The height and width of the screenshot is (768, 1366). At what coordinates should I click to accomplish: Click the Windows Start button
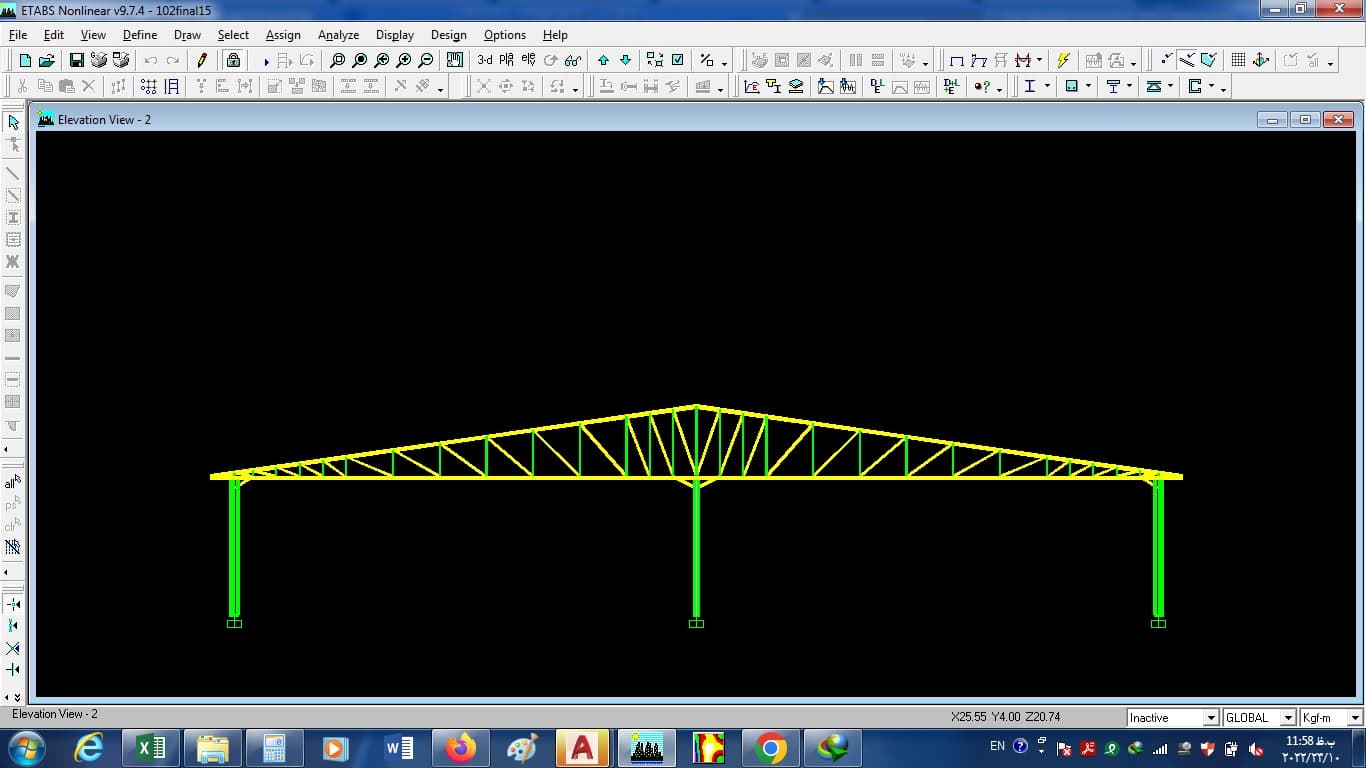26,748
